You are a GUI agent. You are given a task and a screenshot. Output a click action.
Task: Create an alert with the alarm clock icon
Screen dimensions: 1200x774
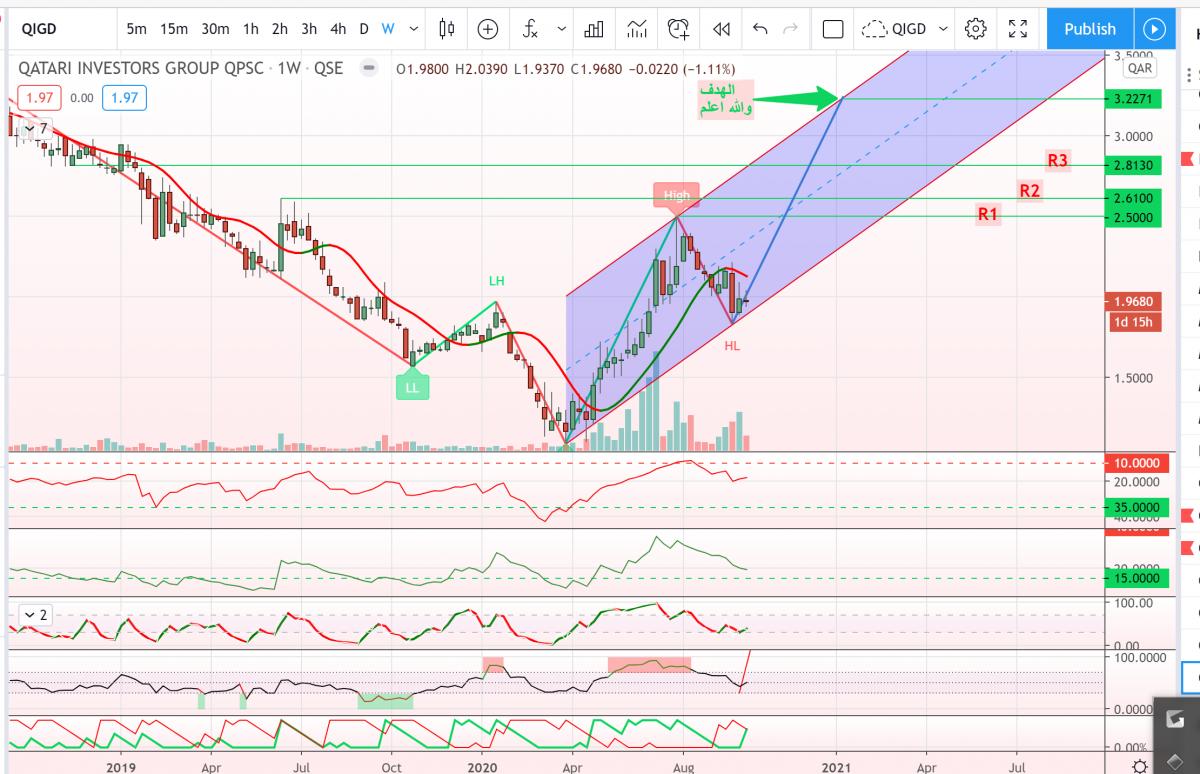click(679, 29)
